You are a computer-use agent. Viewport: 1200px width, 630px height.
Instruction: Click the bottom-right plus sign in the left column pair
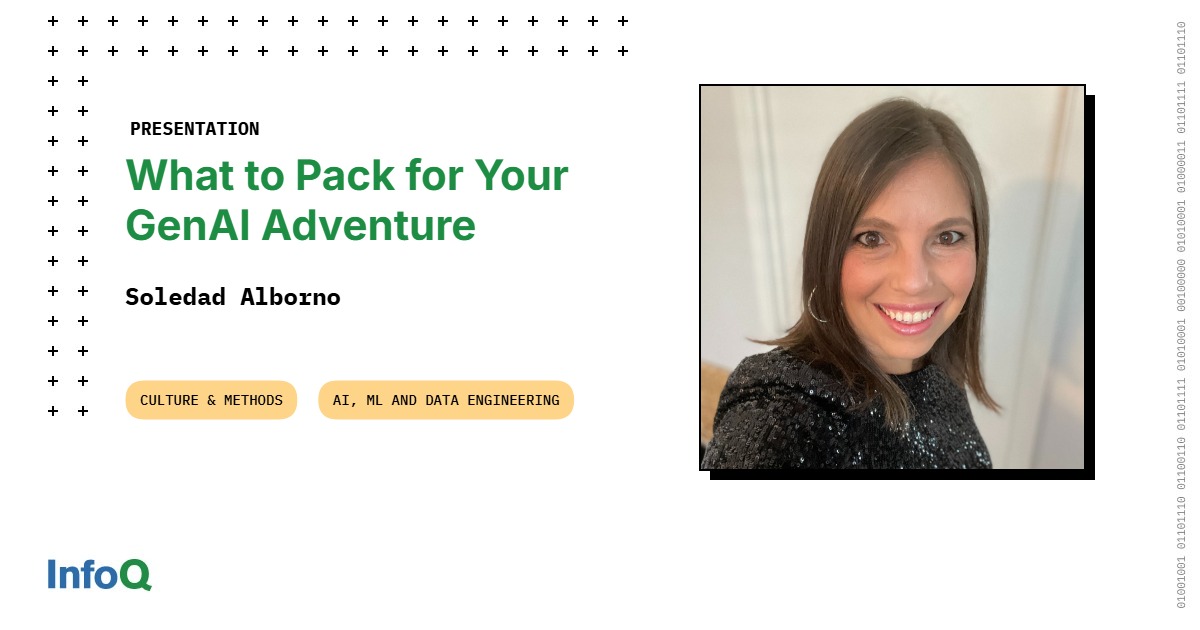pyautogui.click(x=83, y=411)
